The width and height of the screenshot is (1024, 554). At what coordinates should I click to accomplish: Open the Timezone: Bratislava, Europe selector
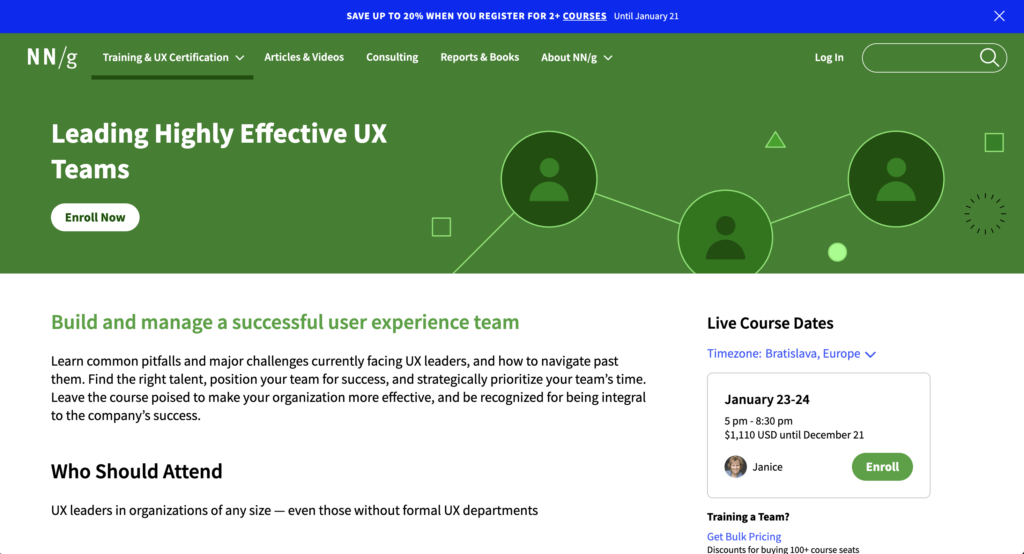click(791, 354)
